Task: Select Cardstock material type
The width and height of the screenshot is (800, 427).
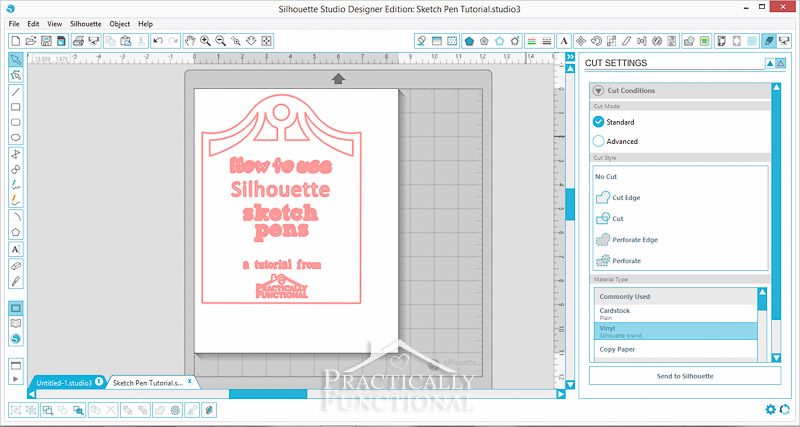Action: coord(676,314)
